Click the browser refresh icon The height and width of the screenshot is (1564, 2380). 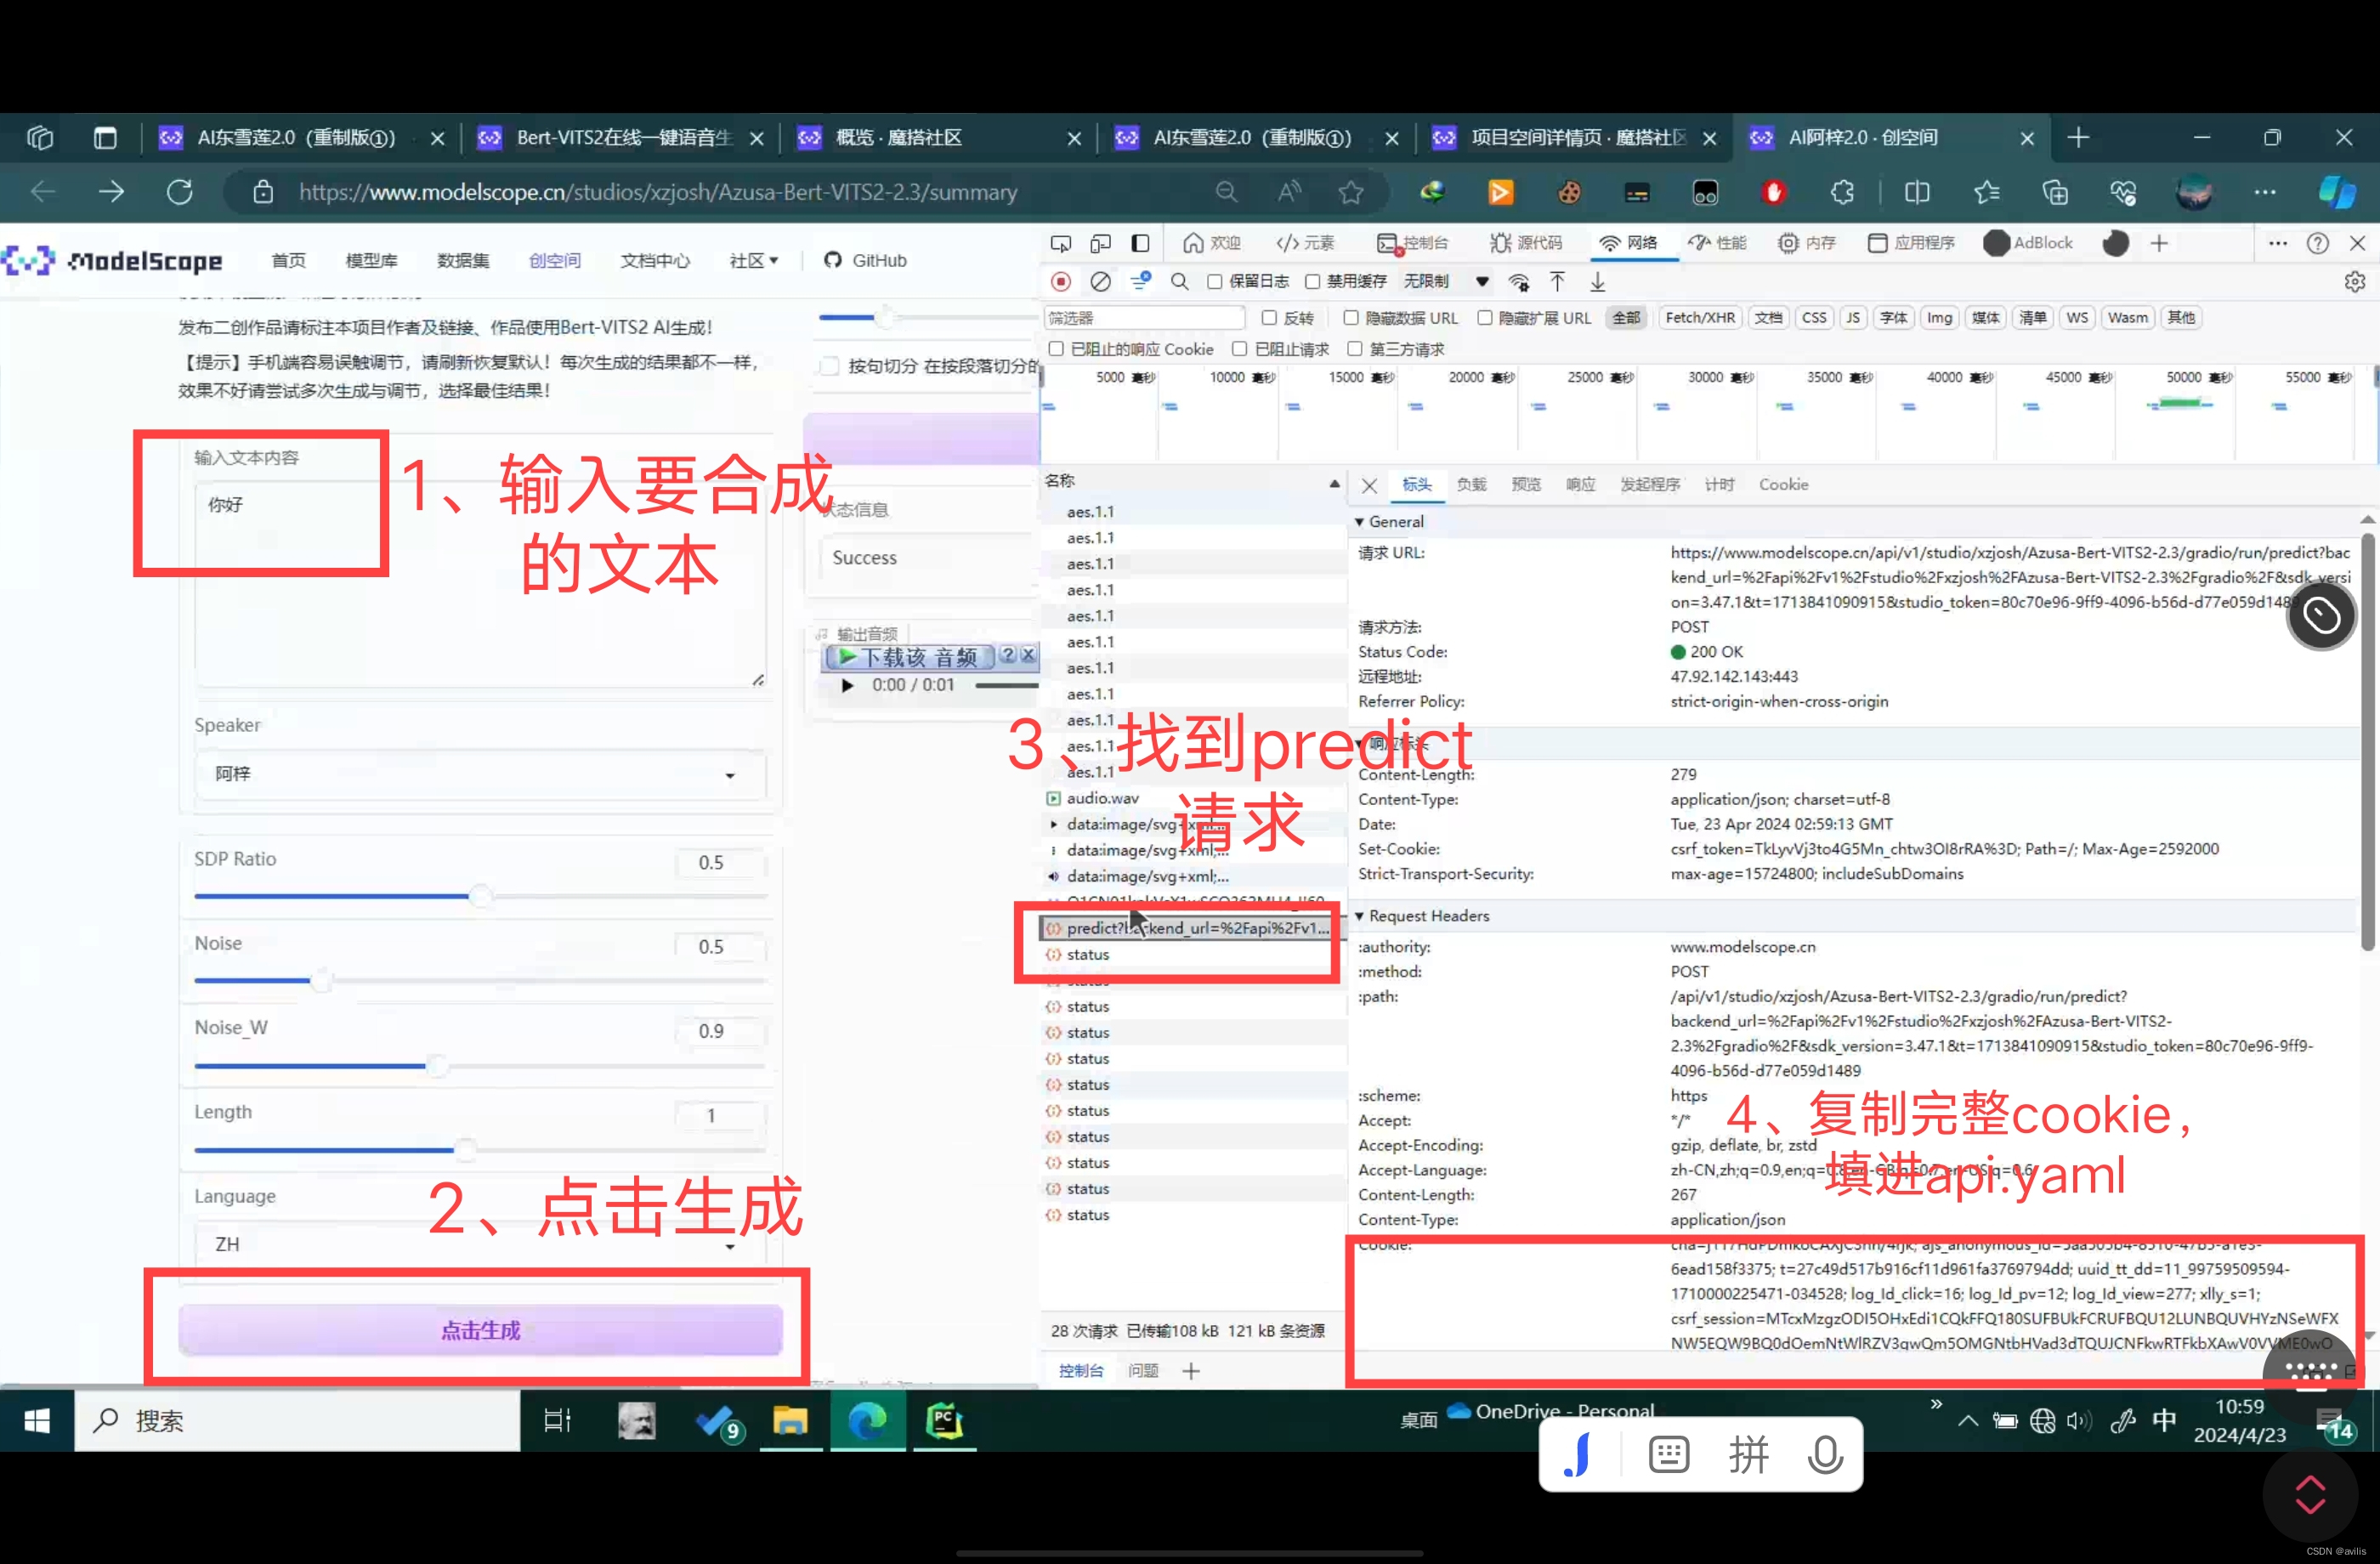[180, 191]
